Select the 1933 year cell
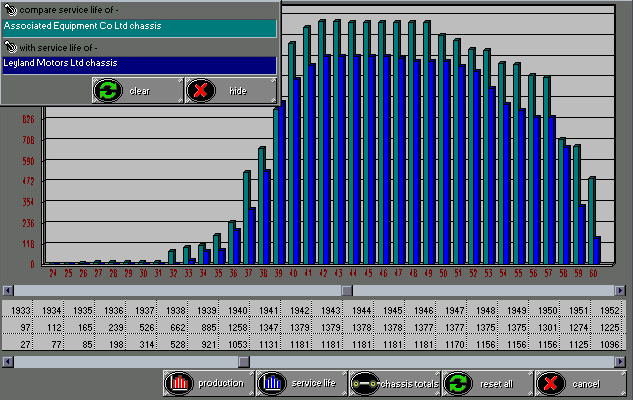633x400 pixels. coord(17,310)
